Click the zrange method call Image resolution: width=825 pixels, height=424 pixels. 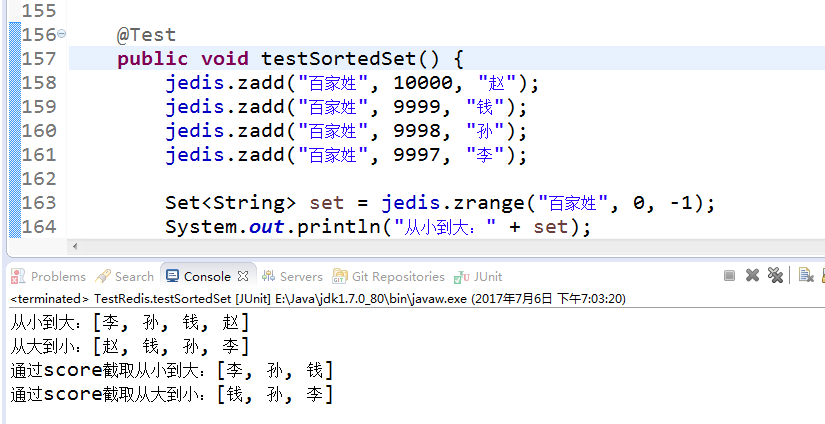click(x=489, y=203)
